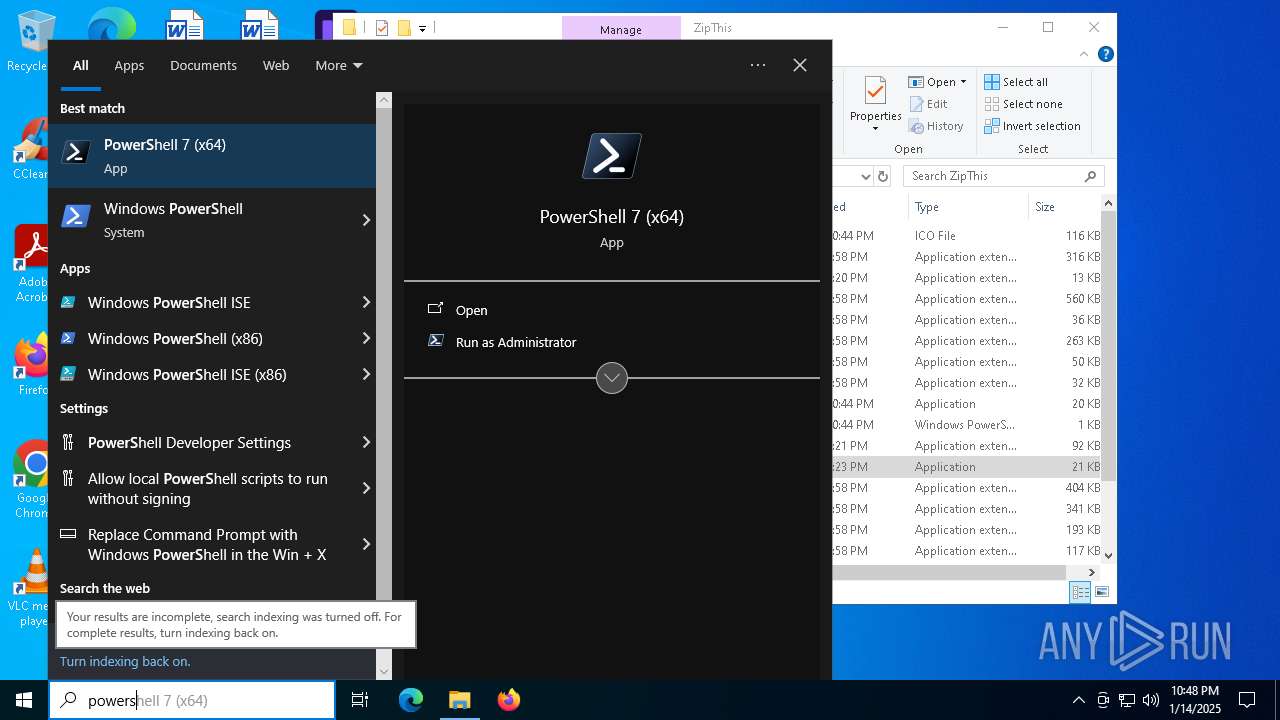Expand Windows PowerShell ISE (x86) options arrow
This screenshot has width=1280, height=720.
(366, 374)
